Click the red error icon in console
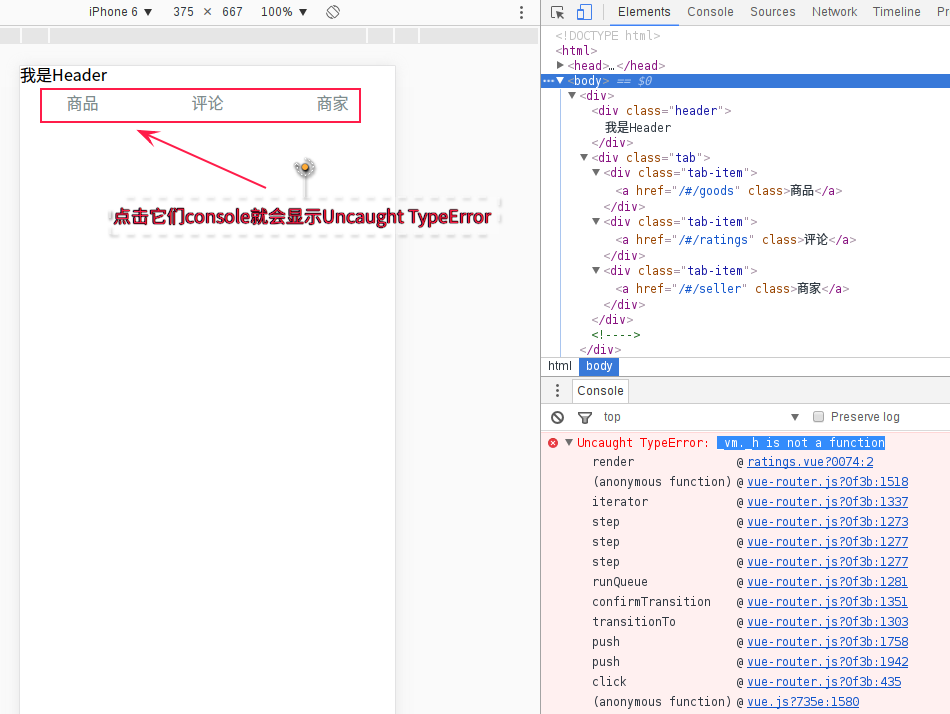 point(553,443)
